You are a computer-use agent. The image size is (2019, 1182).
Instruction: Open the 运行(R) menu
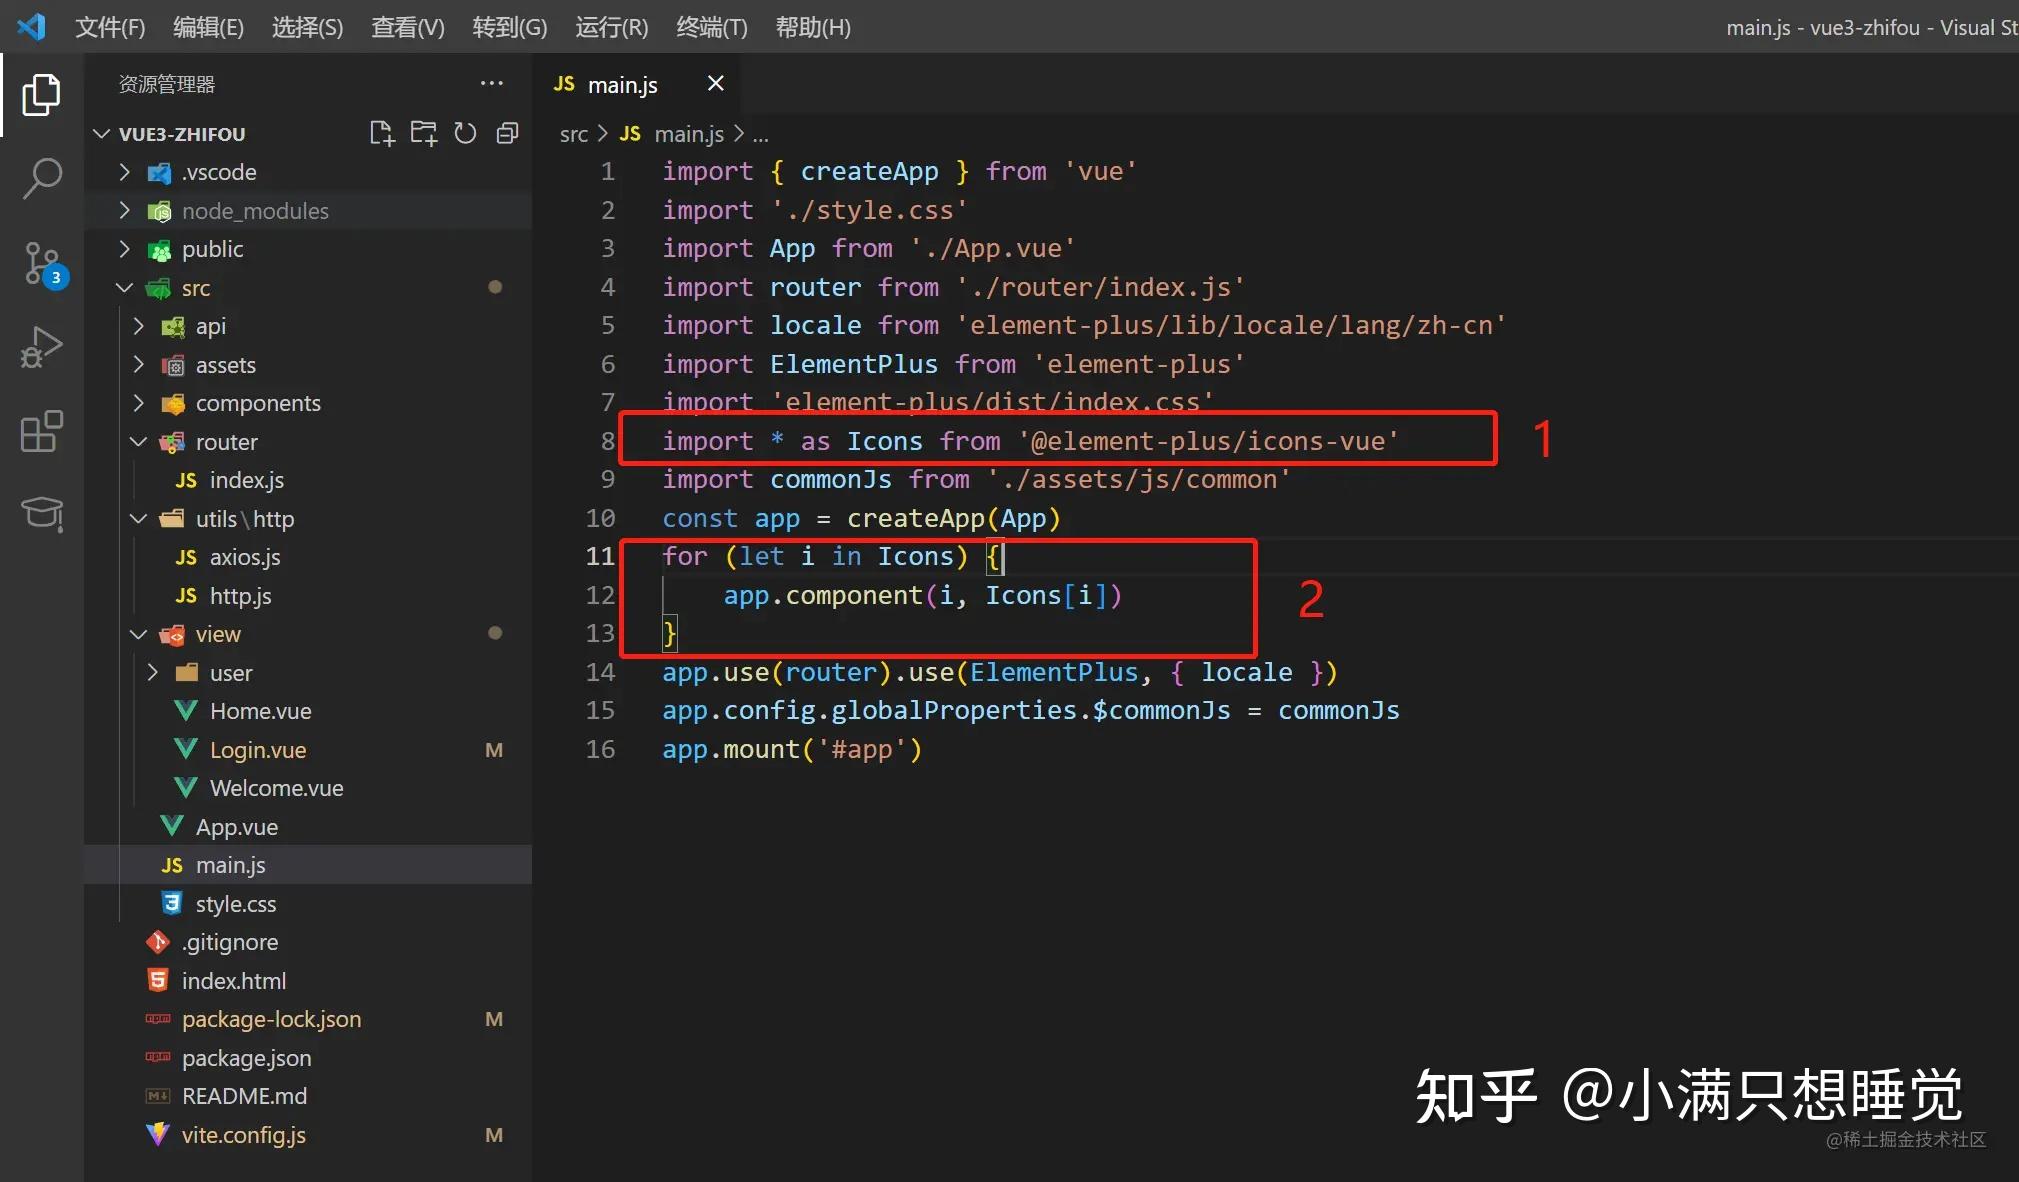point(611,27)
